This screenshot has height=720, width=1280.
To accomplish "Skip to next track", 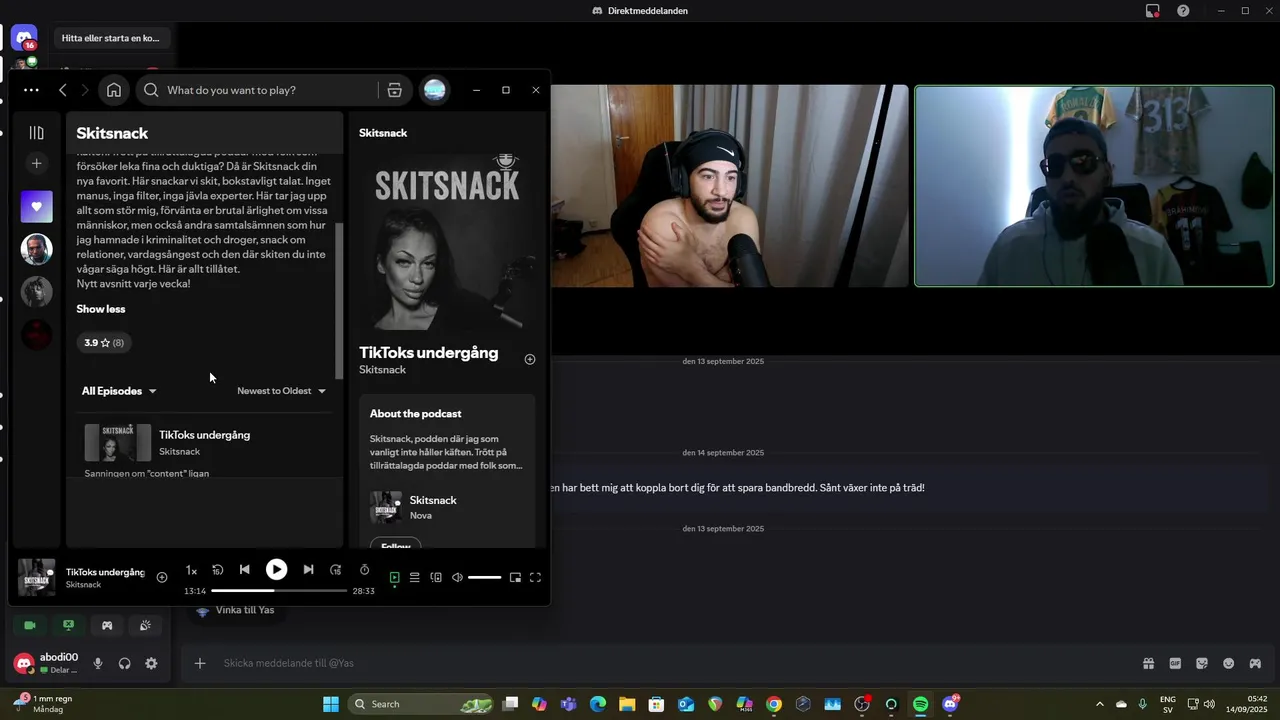I will (x=308, y=570).
